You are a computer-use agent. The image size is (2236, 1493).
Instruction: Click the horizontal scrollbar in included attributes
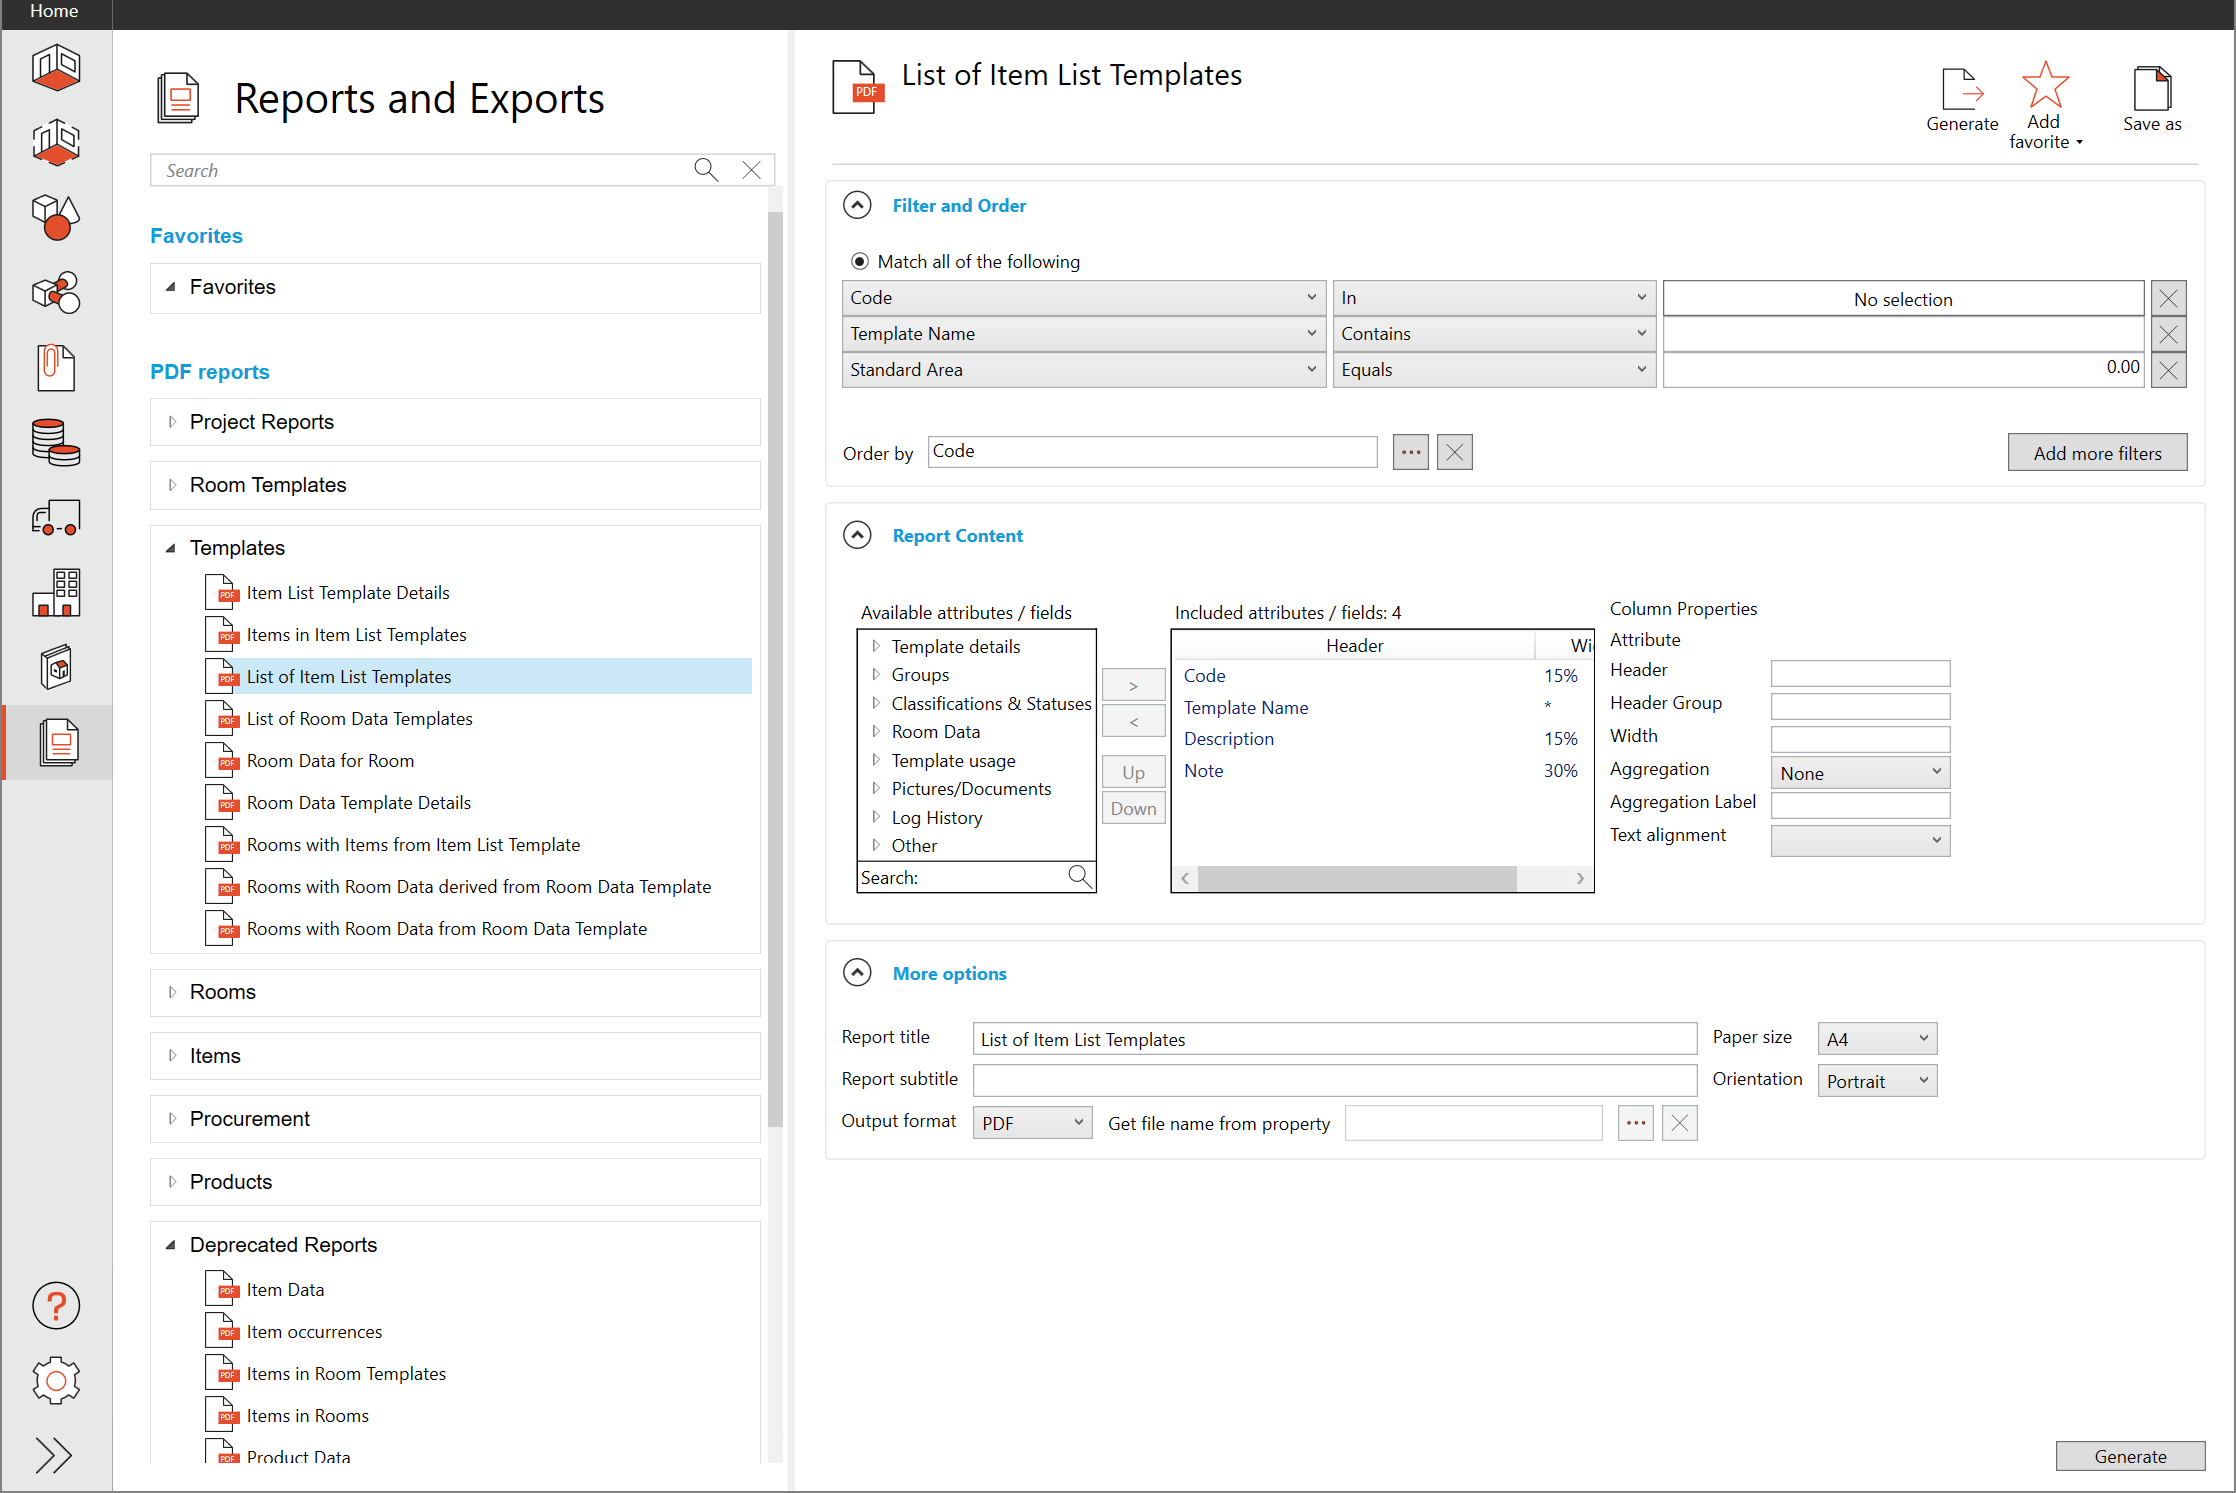(1356, 879)
